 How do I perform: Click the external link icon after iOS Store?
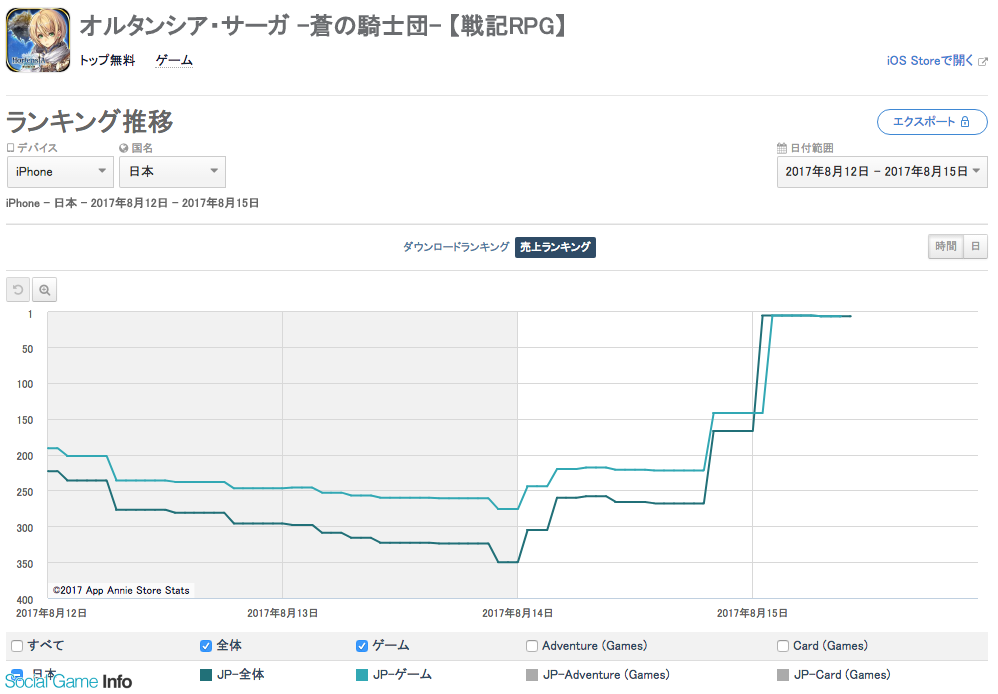click(x=983, y=62)
